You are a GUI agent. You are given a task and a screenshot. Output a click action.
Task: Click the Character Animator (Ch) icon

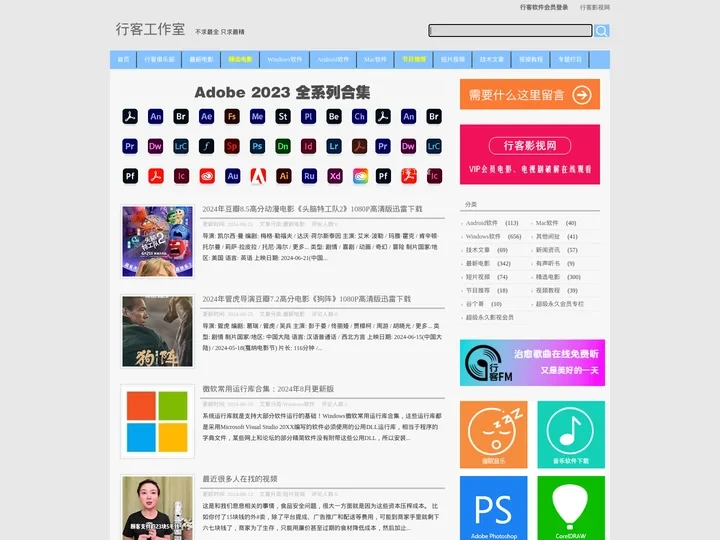coord(360,117)
